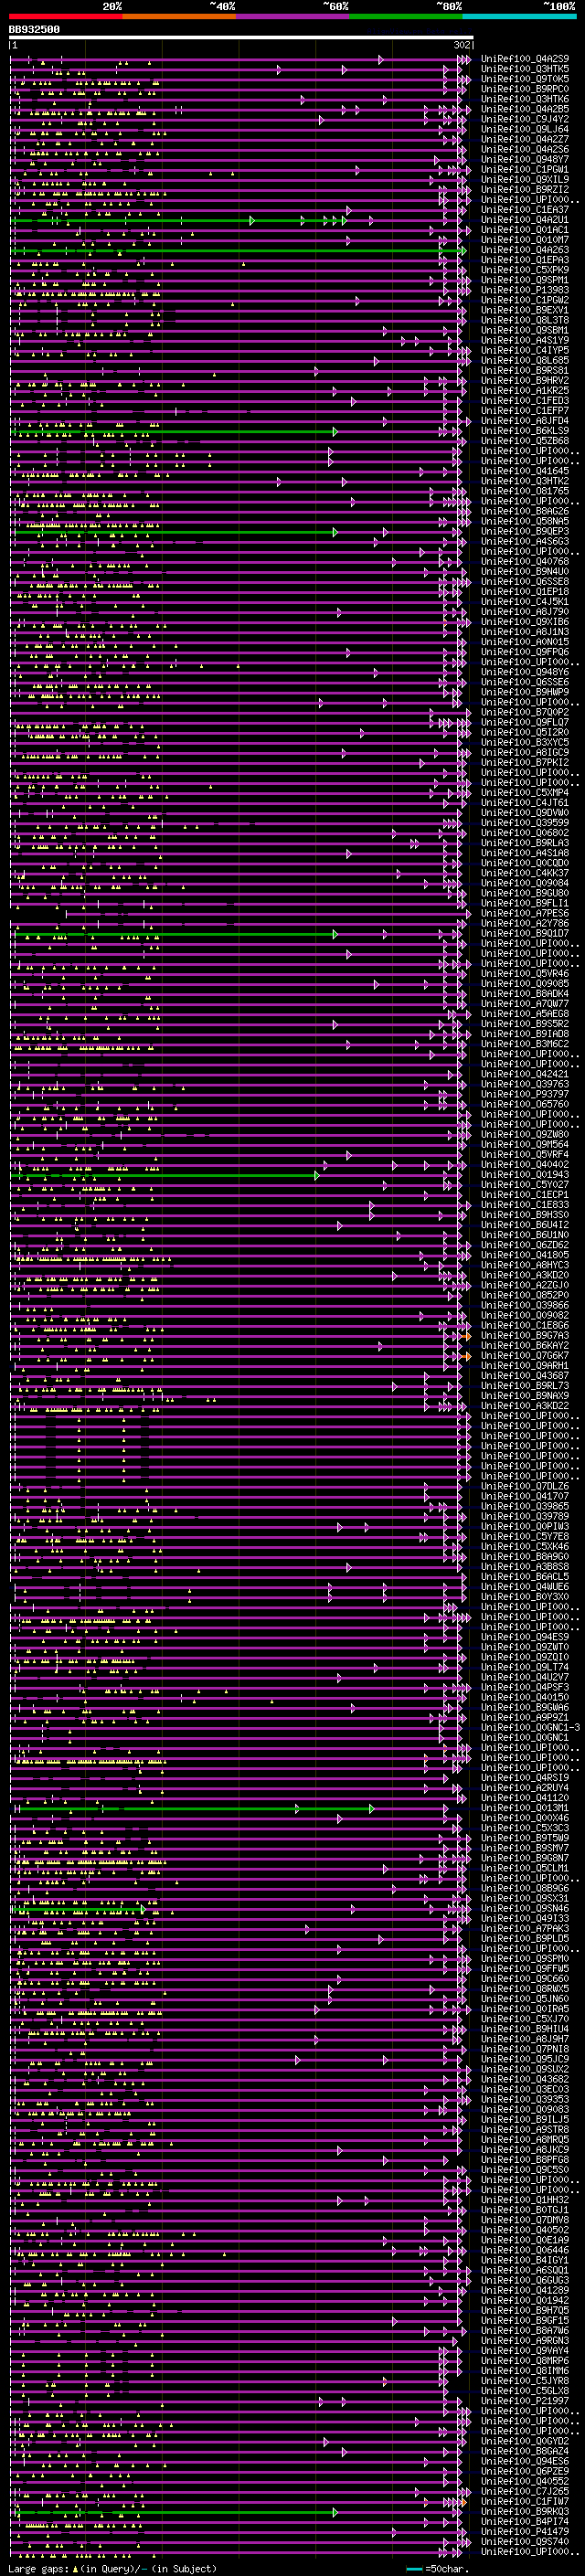
Task: Select the UniRef100_B9GF15 label
Action: click(x=525, y=2320)
